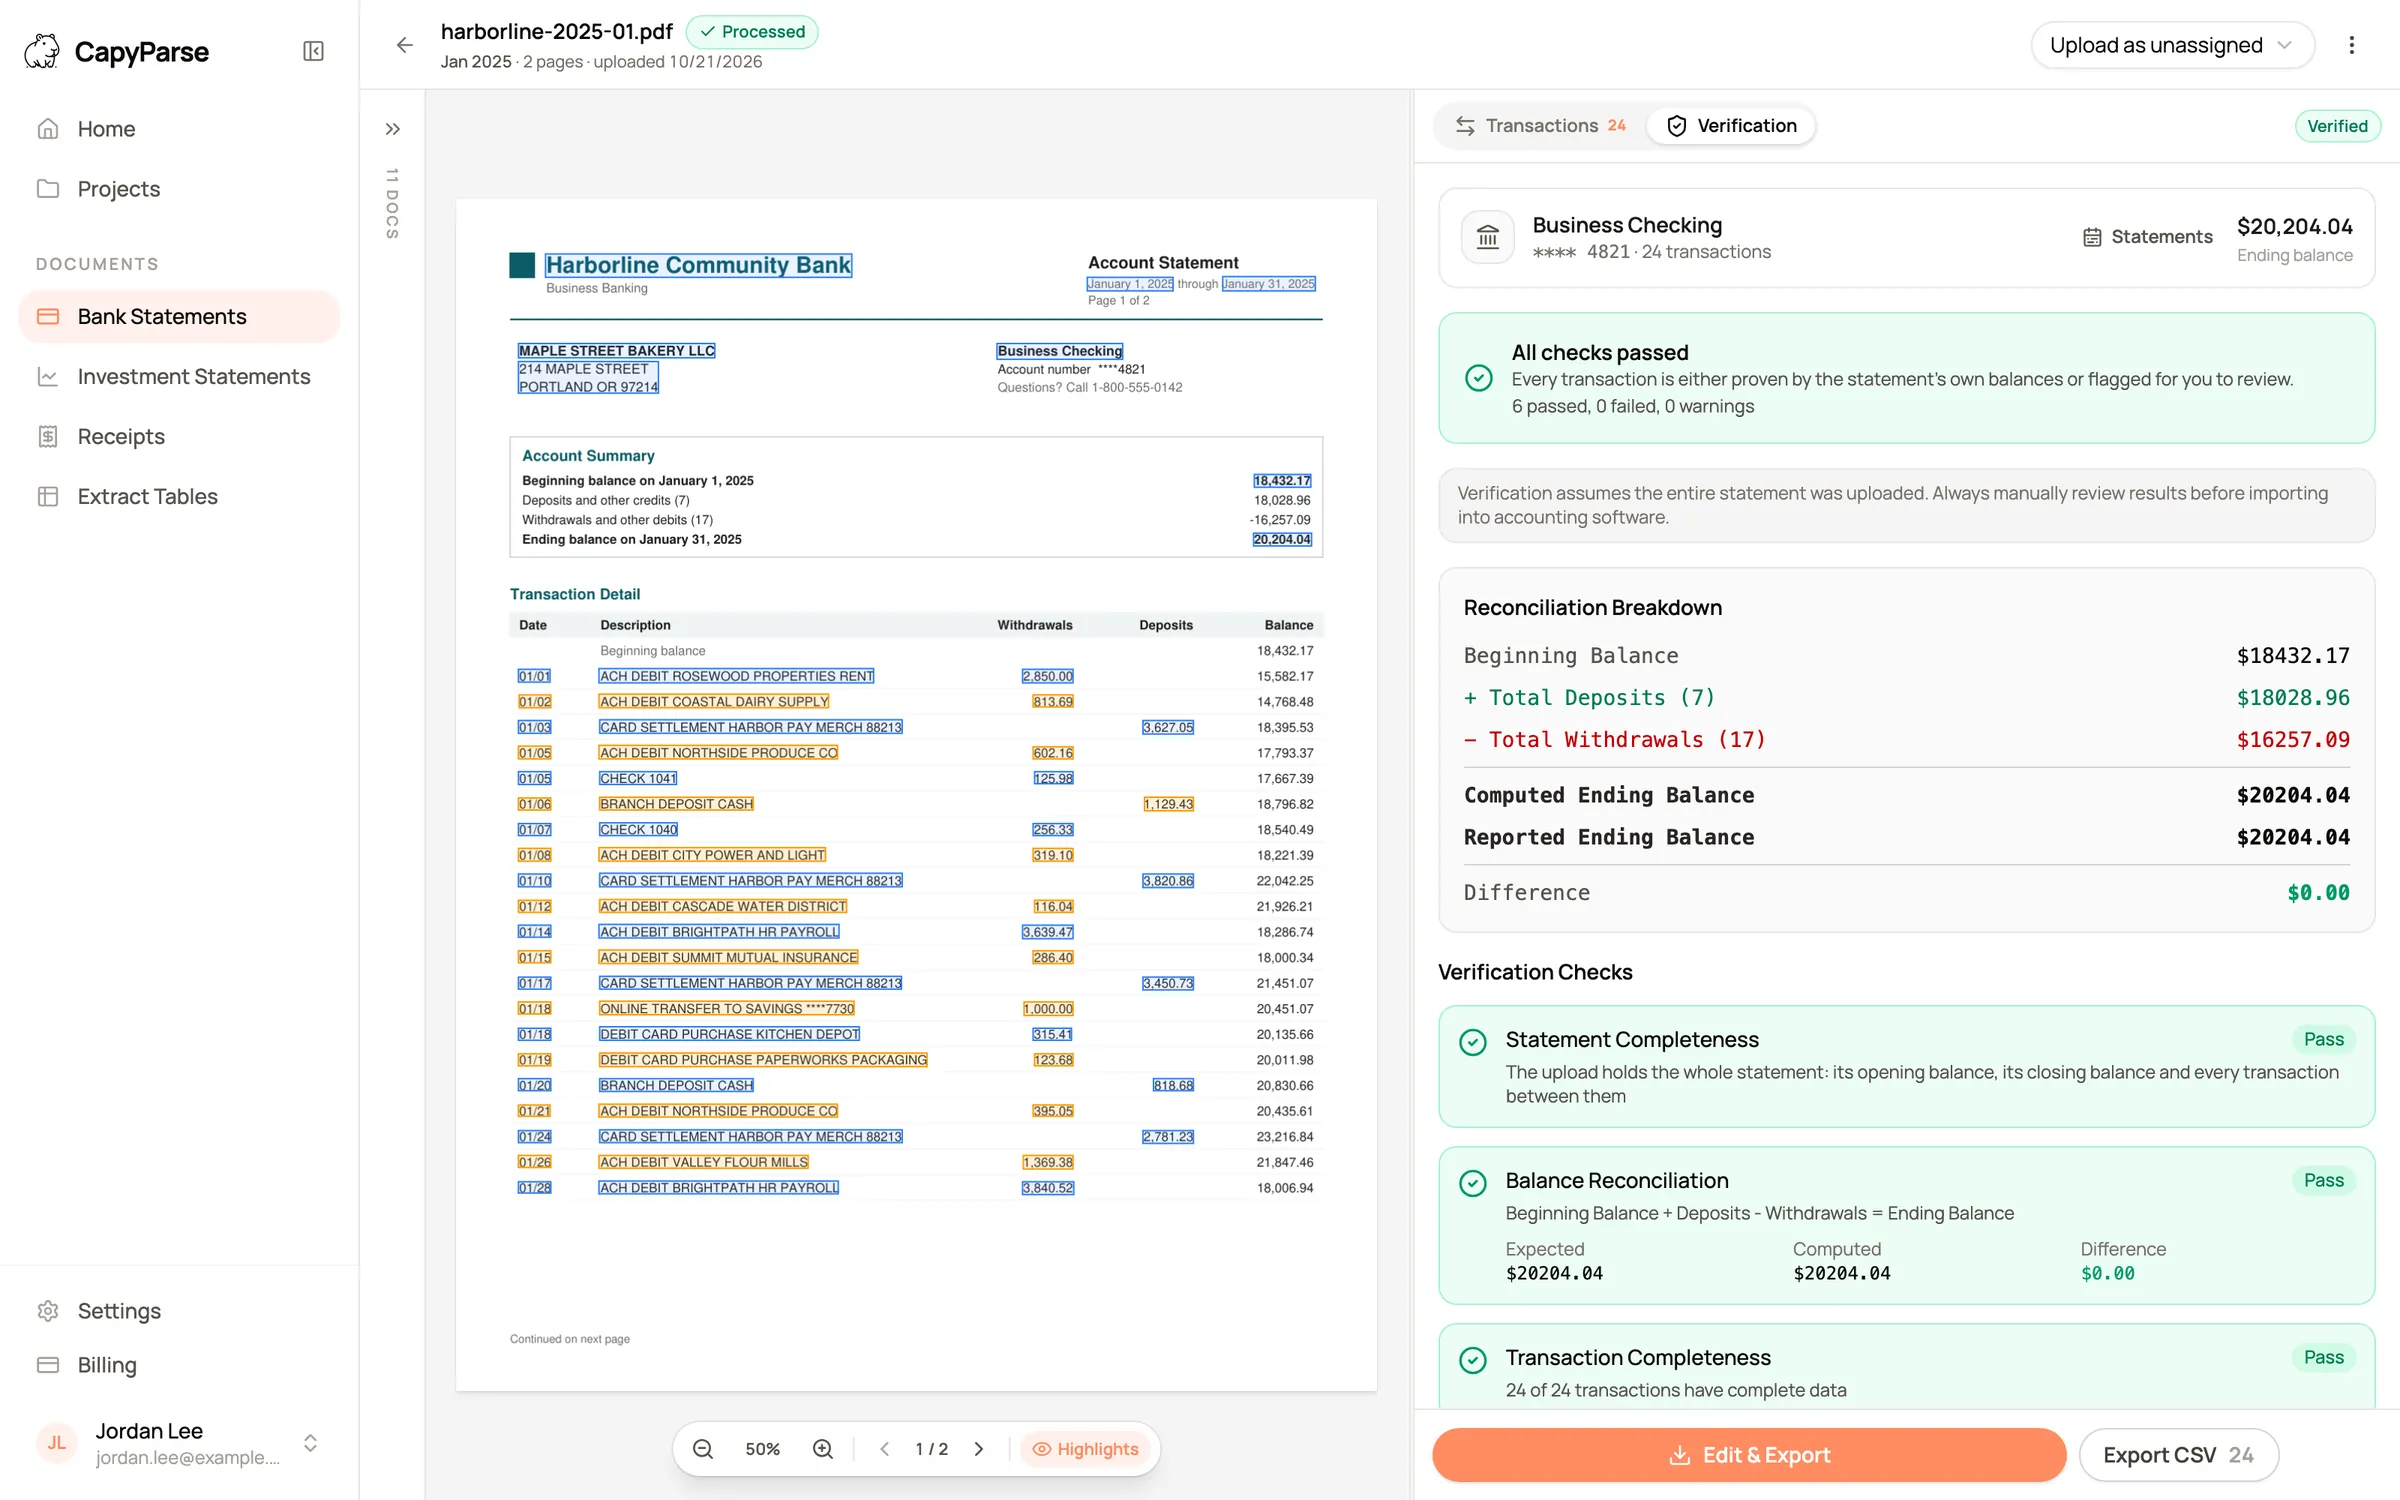
Task: Collapse the sidebar panel icon
Action: tap(313, 51)
